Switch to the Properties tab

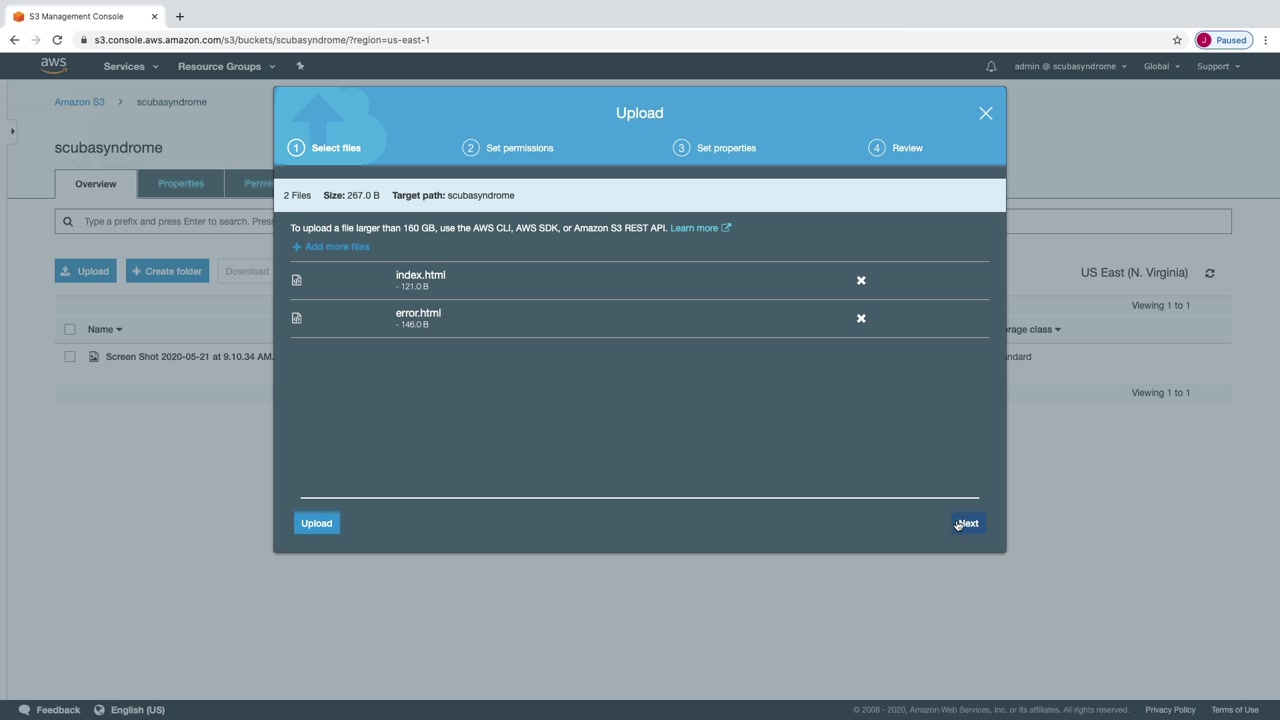[181, 184]
